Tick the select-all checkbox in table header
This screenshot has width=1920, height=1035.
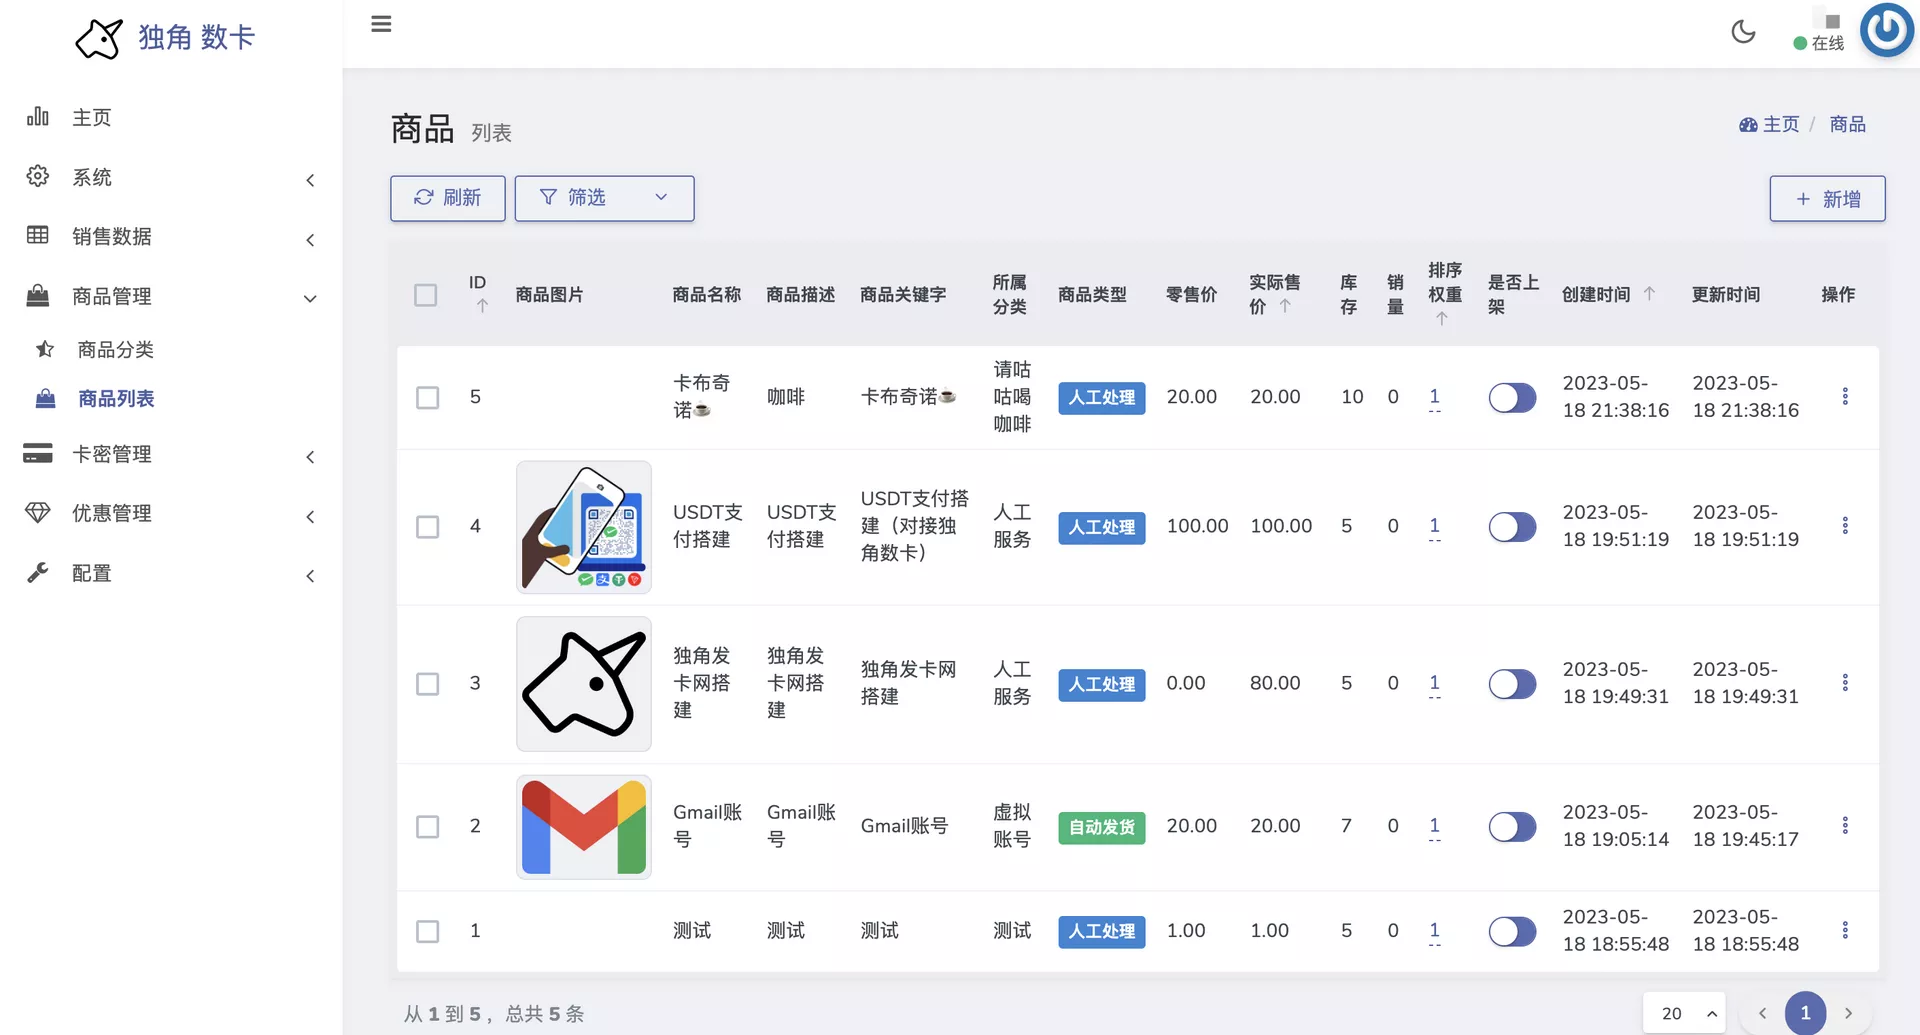(x=426, y=295)
